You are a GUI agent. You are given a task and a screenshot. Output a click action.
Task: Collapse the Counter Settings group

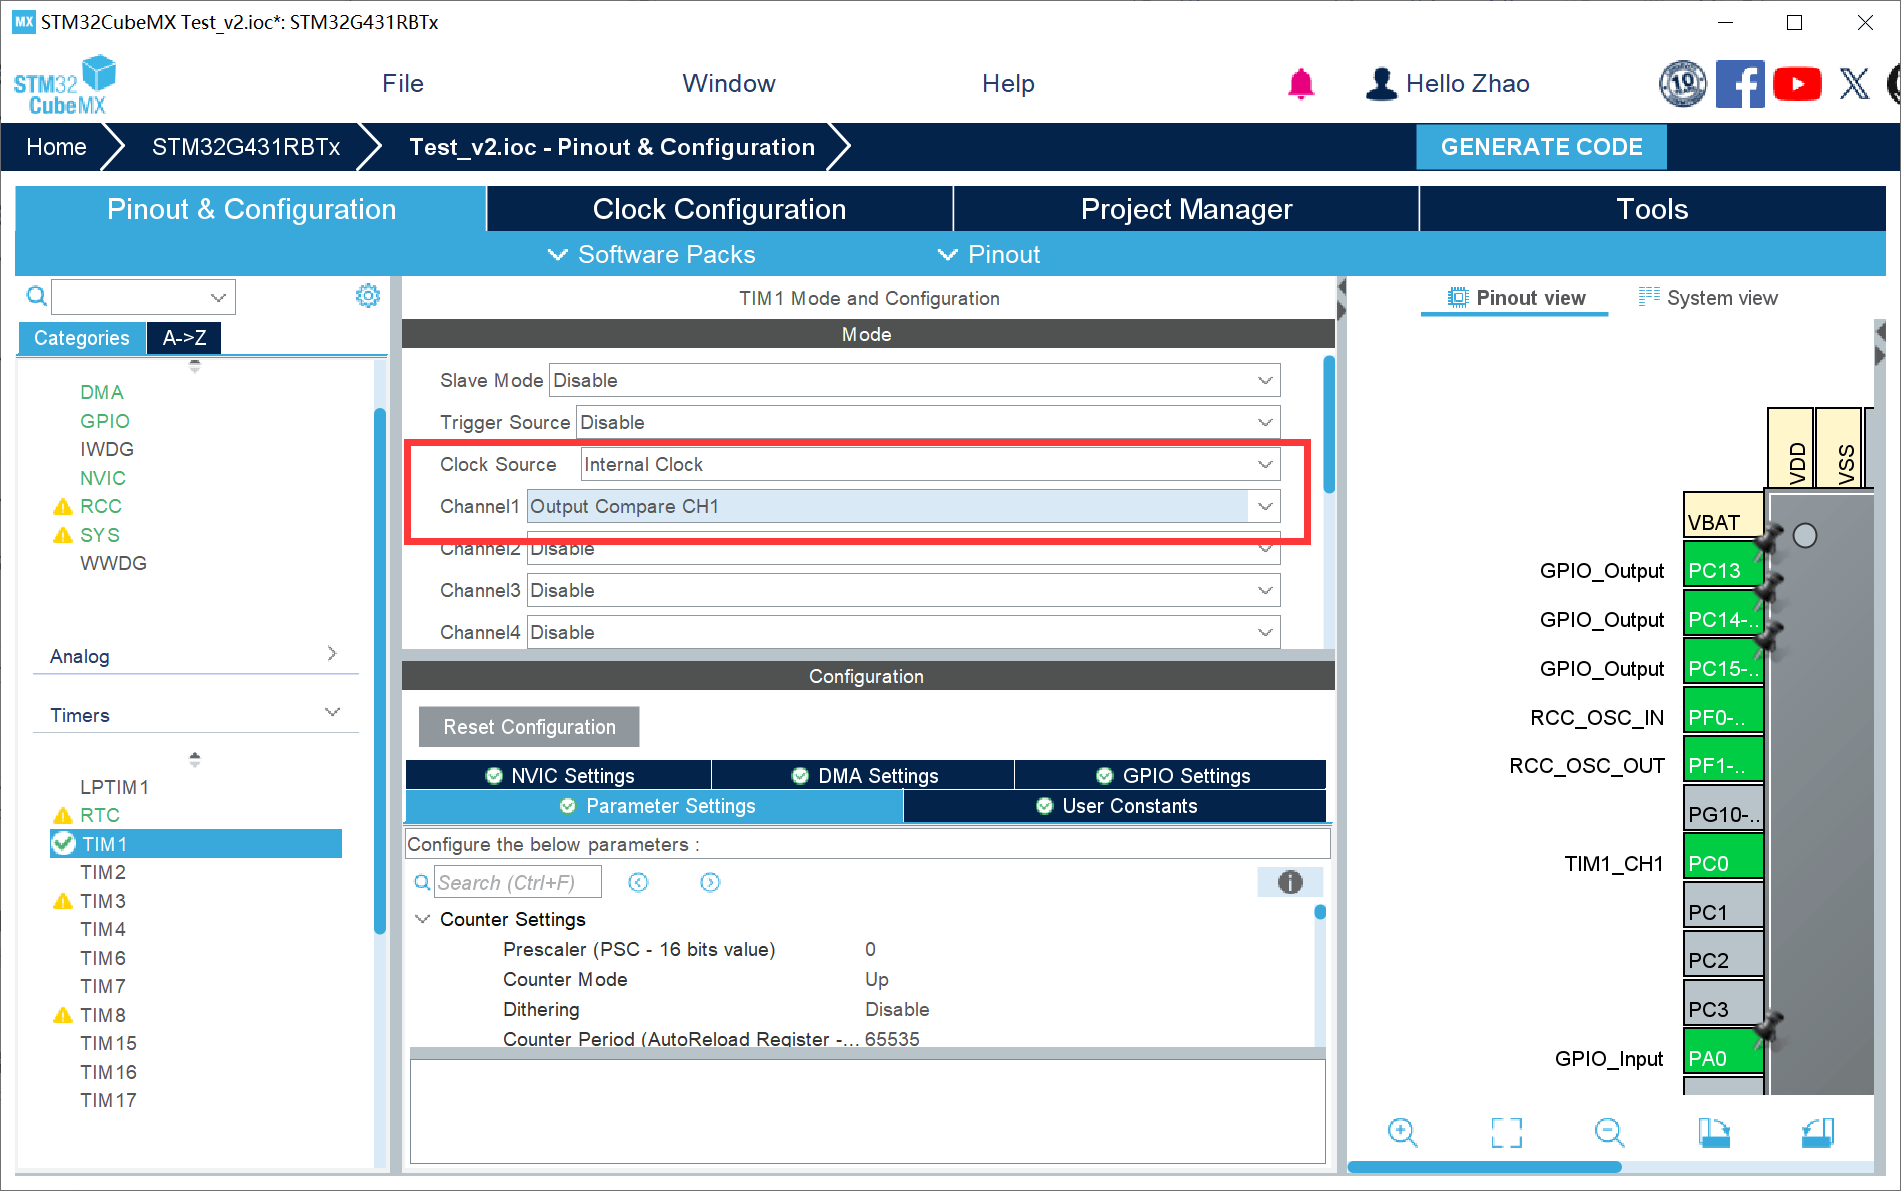click(423, 919)
